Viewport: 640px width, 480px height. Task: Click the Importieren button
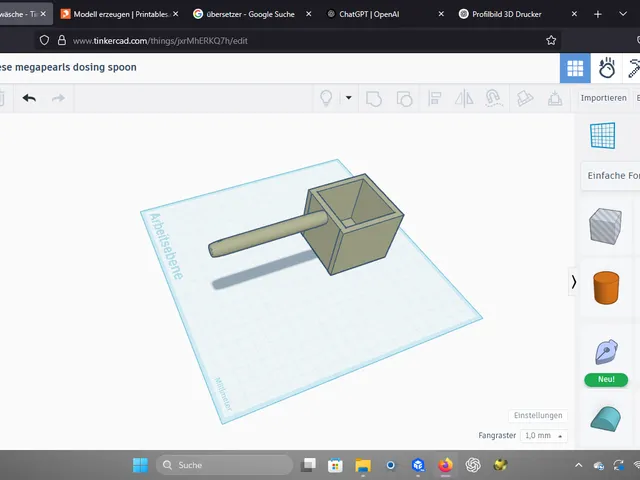click(x=603, y=98)
